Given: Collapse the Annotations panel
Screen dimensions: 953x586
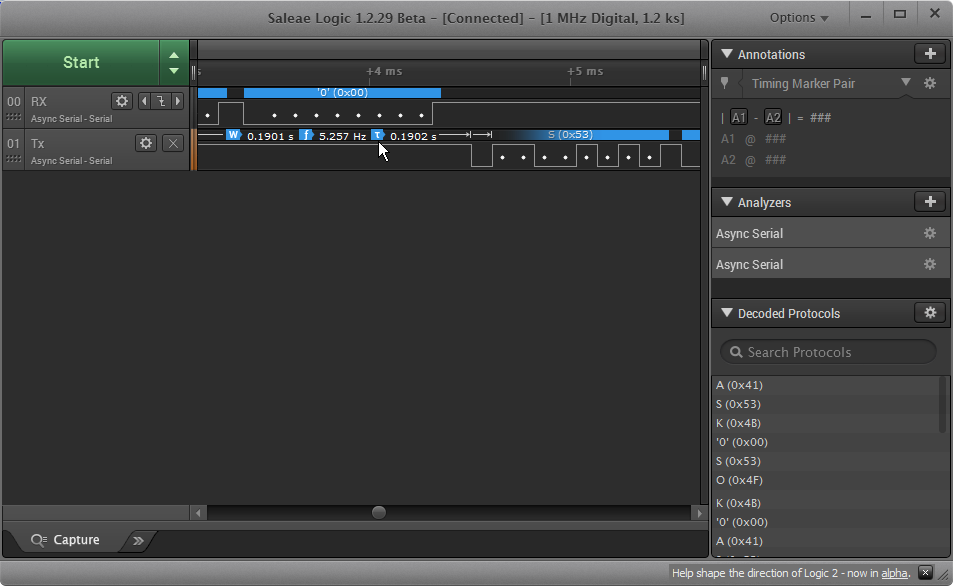Looking at the screenshot, I should point(726,53).
